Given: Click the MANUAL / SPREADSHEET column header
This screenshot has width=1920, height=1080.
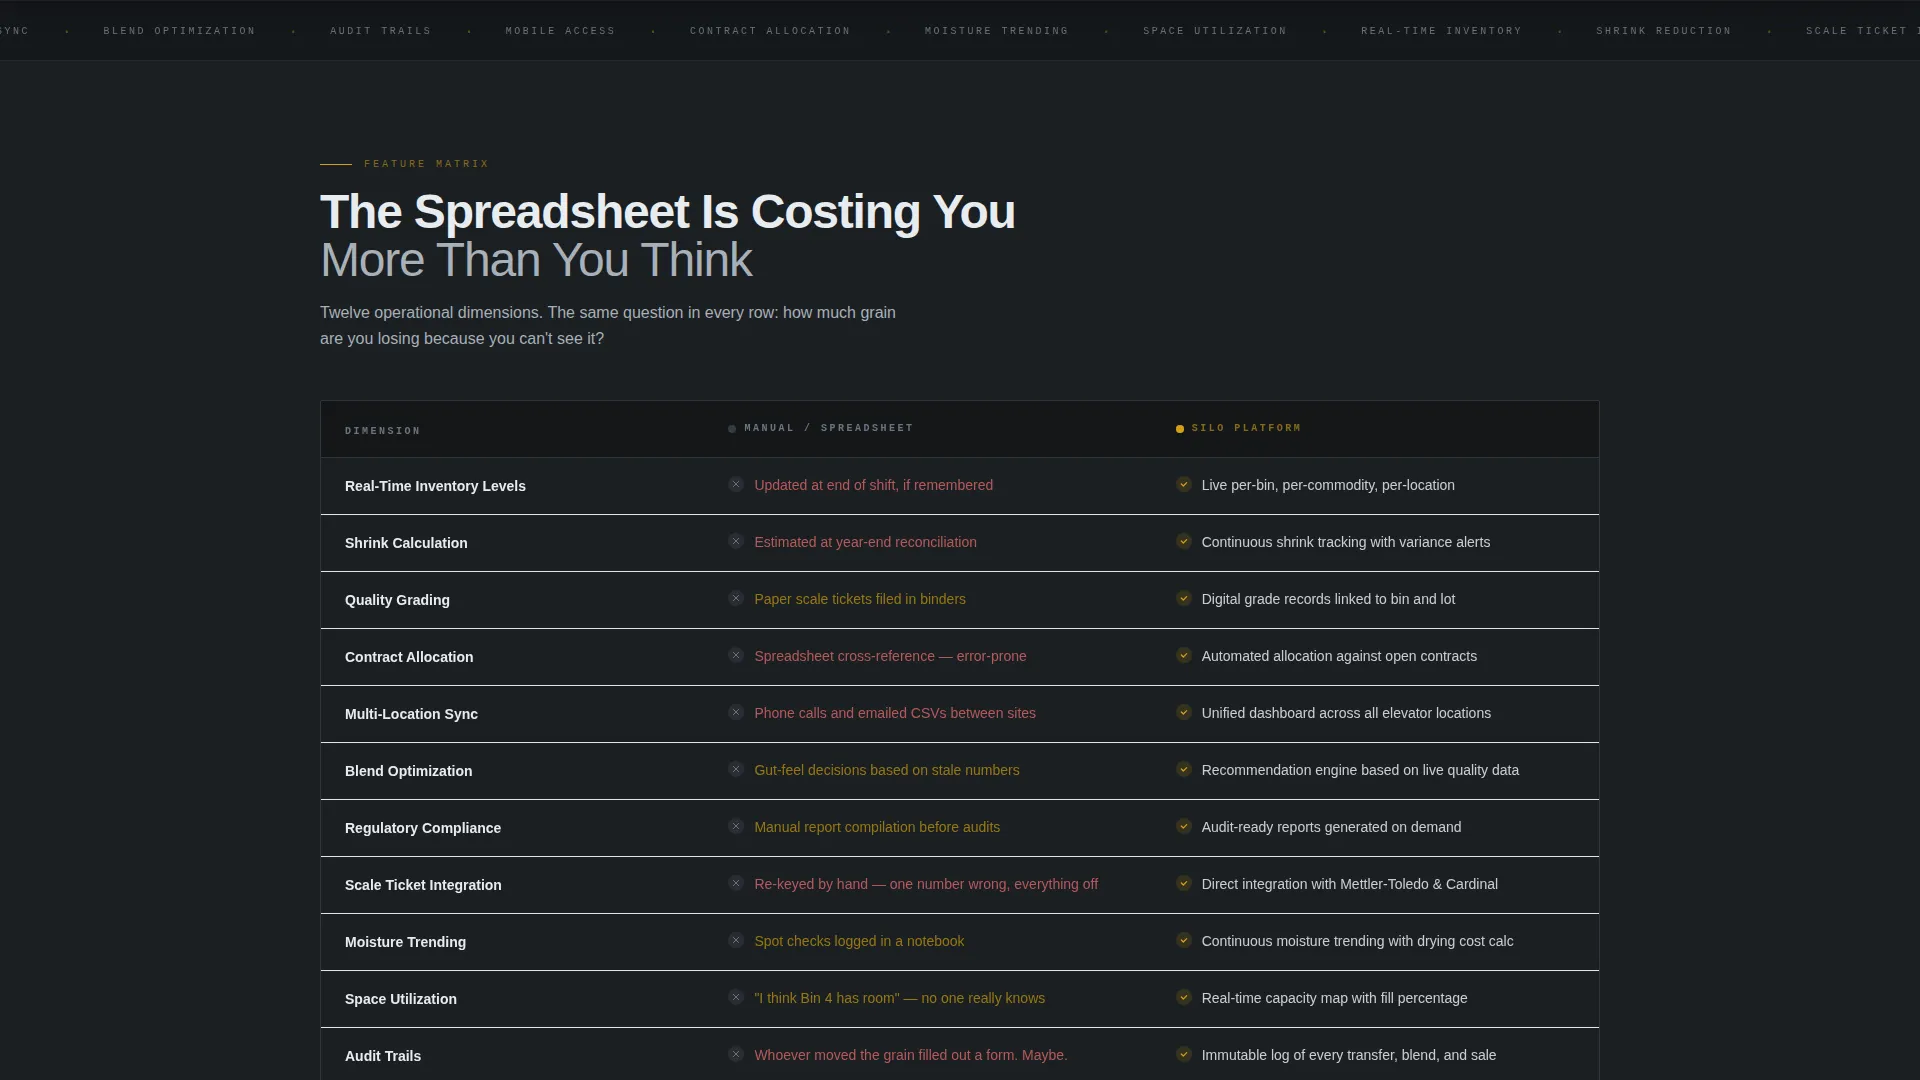Looking at the screenshot, I should [x=829, y=428].
